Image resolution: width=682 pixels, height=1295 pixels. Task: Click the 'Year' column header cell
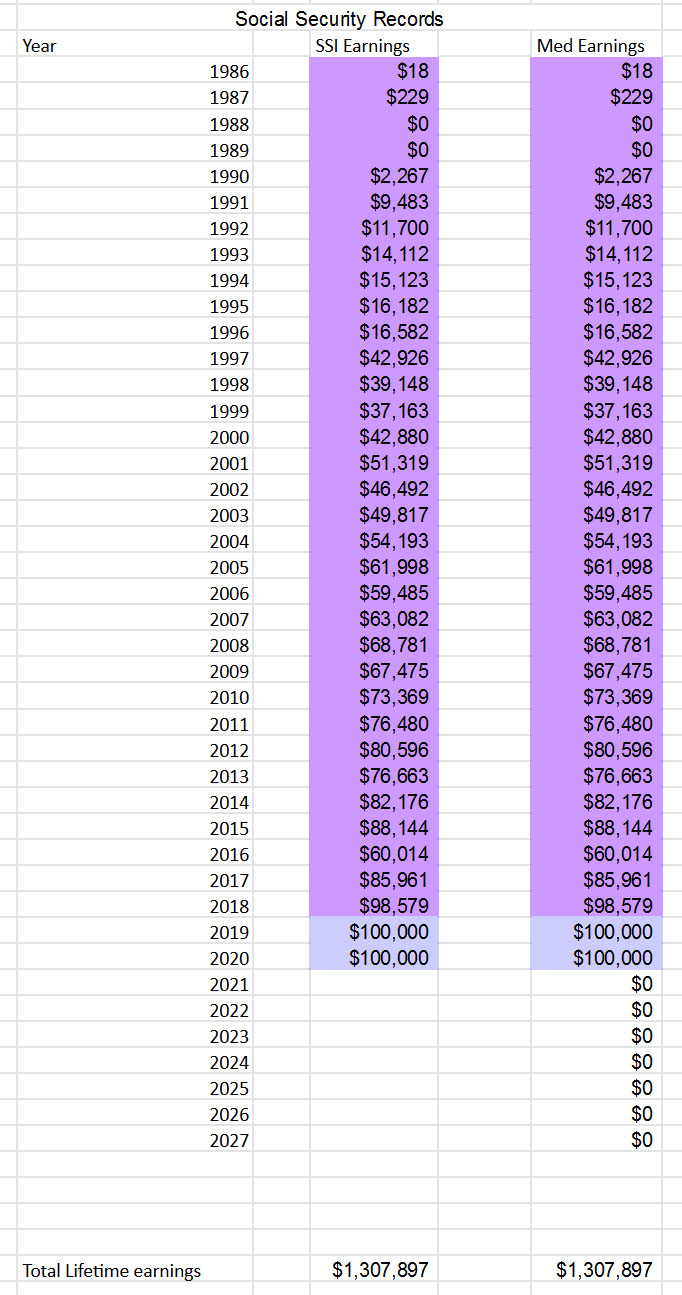tap(40, 46)
